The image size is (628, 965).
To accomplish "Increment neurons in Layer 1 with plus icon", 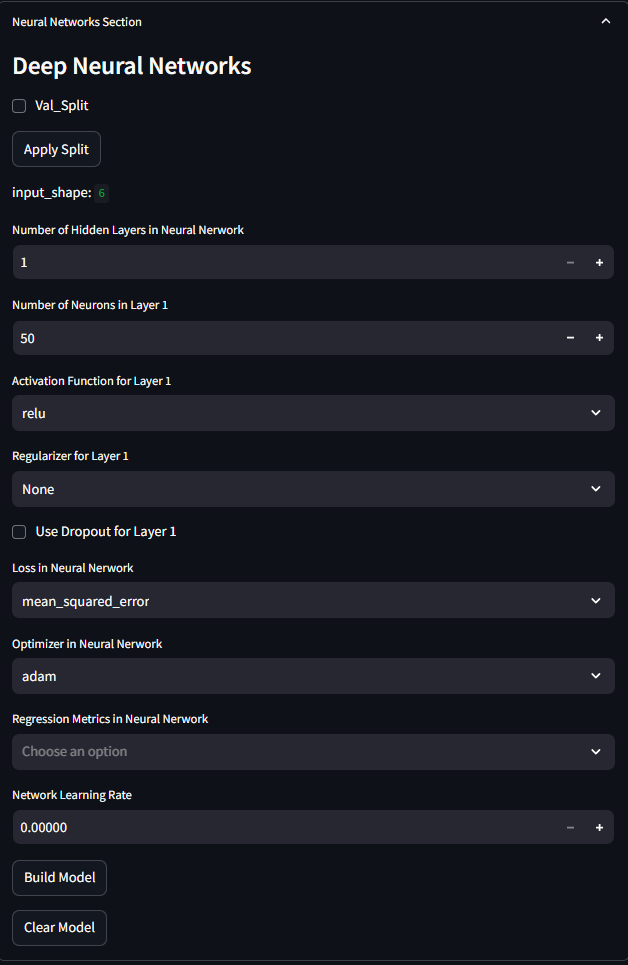I will click(x=599, y=338).
